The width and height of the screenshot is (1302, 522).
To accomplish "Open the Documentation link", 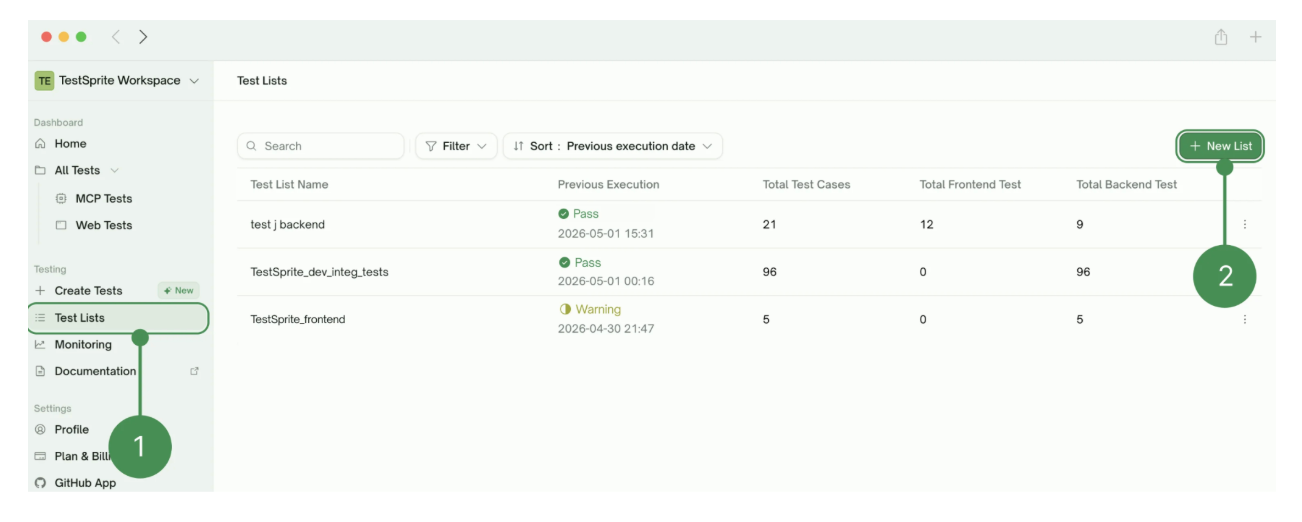I will (95, 372).
